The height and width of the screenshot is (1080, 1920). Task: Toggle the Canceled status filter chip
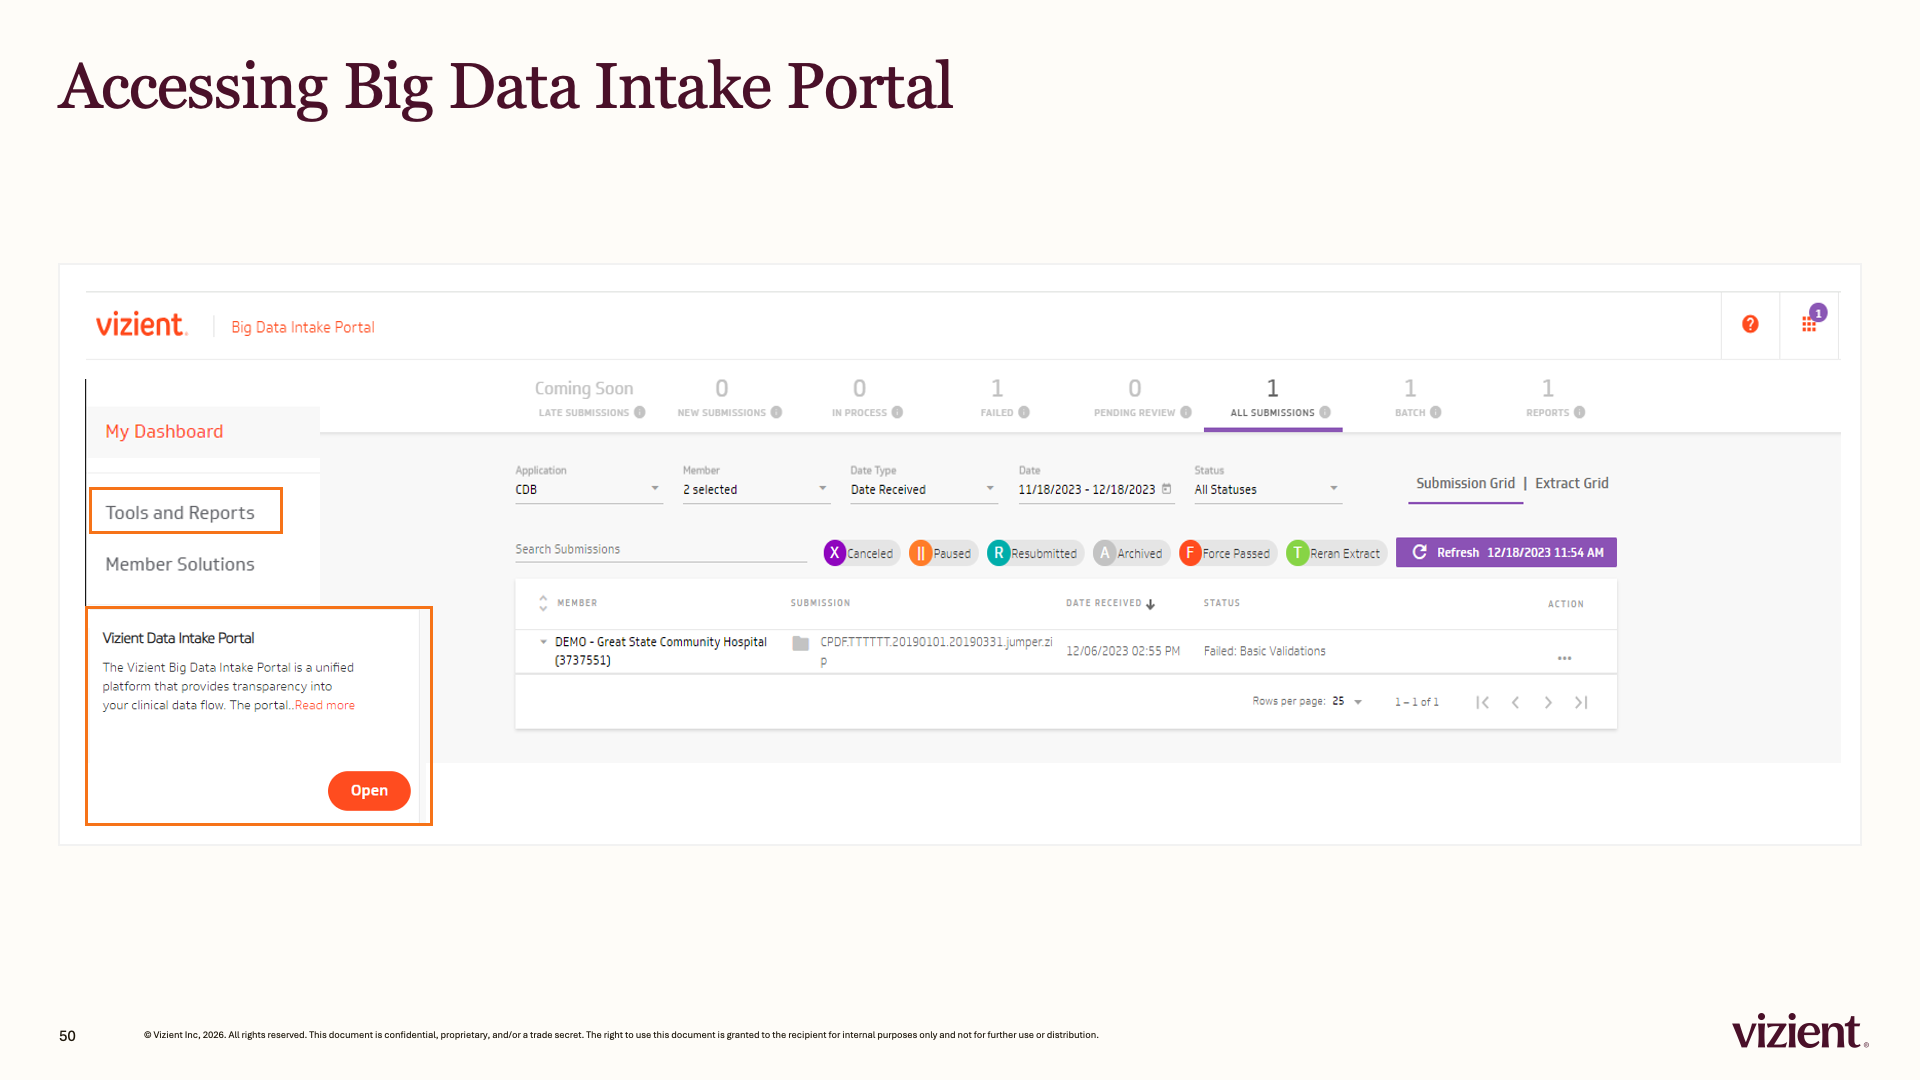coord(861,553)
